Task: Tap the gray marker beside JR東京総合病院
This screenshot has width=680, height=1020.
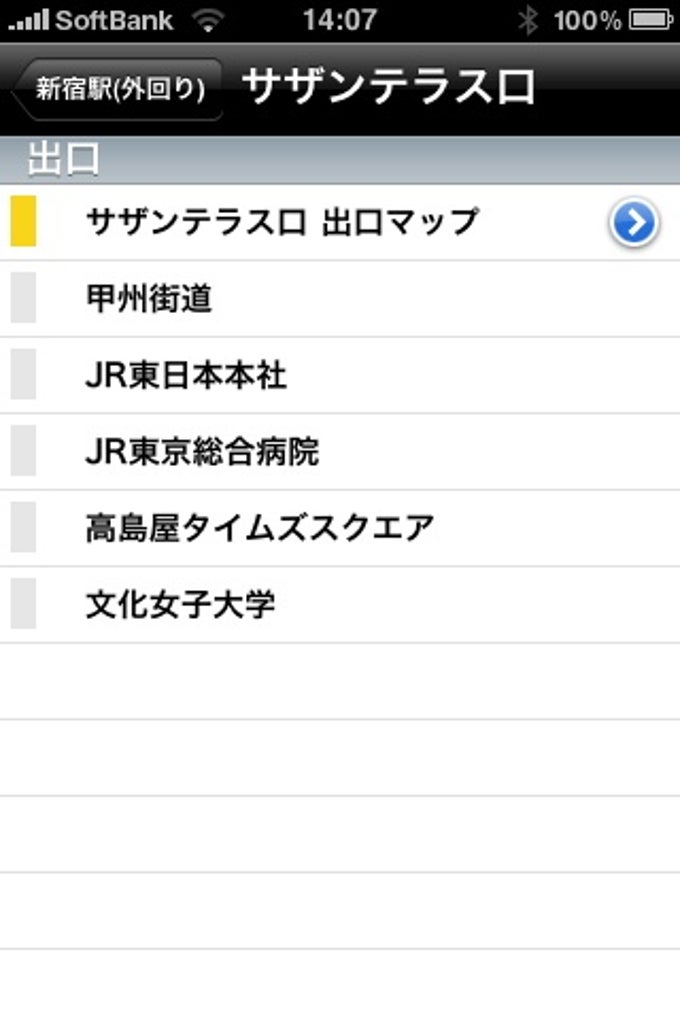Action: (x=23, y=450)
